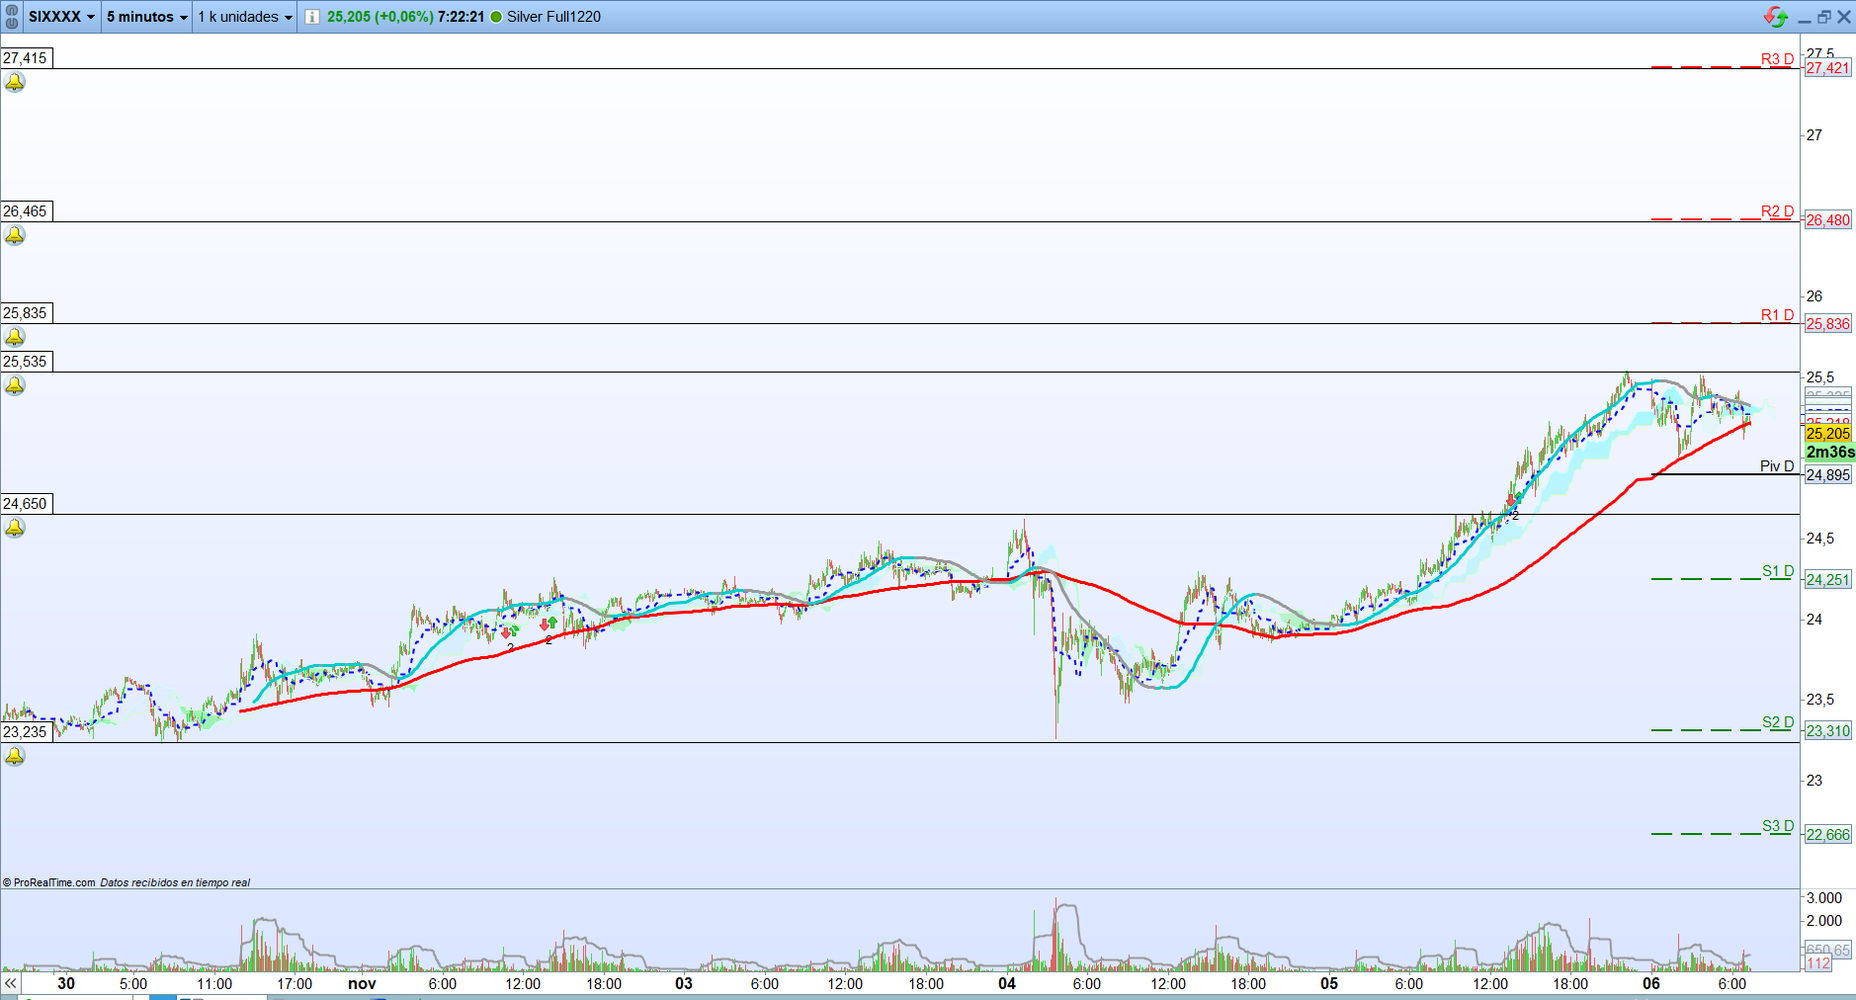Image resolution: width=1856 pixels, height=1000 pixels.
Task: Click the 05 date marker on the time axis
Action: pyautogui.click(x=1328, y=983)
